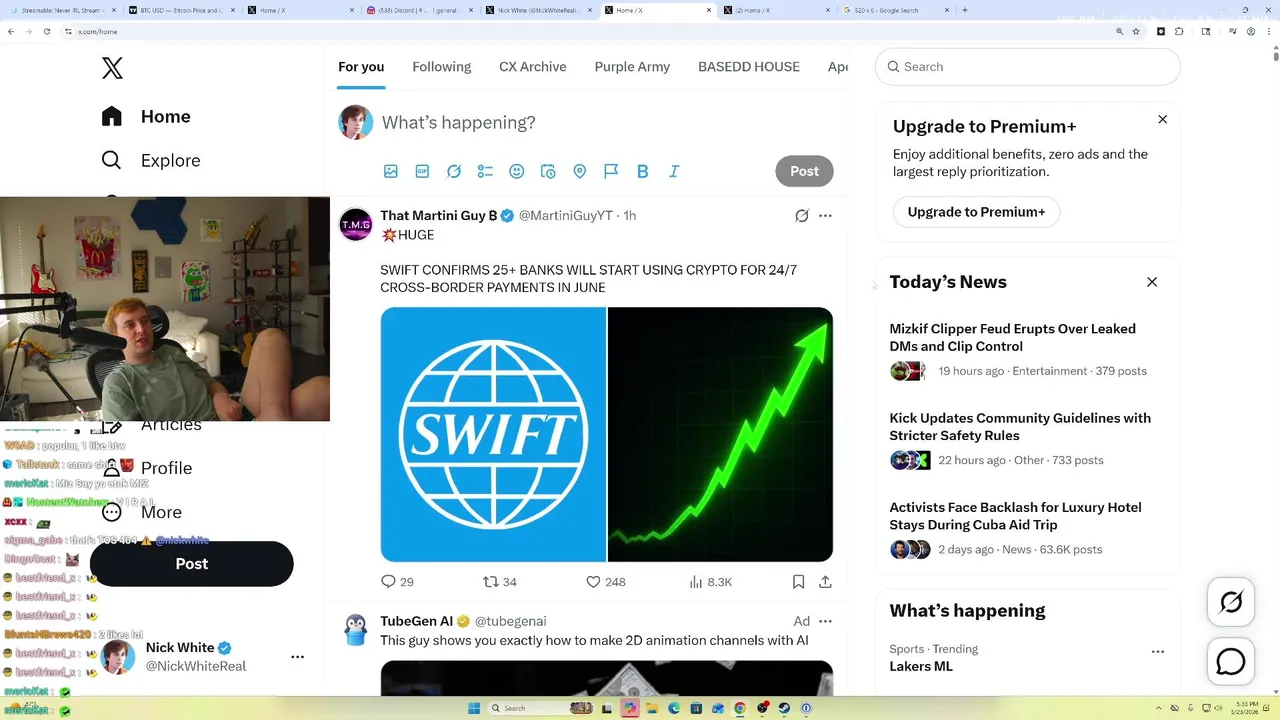Open Explore in the left sidebar
The height and width of the screenshot is (720, 1280).
pos(151,160)
